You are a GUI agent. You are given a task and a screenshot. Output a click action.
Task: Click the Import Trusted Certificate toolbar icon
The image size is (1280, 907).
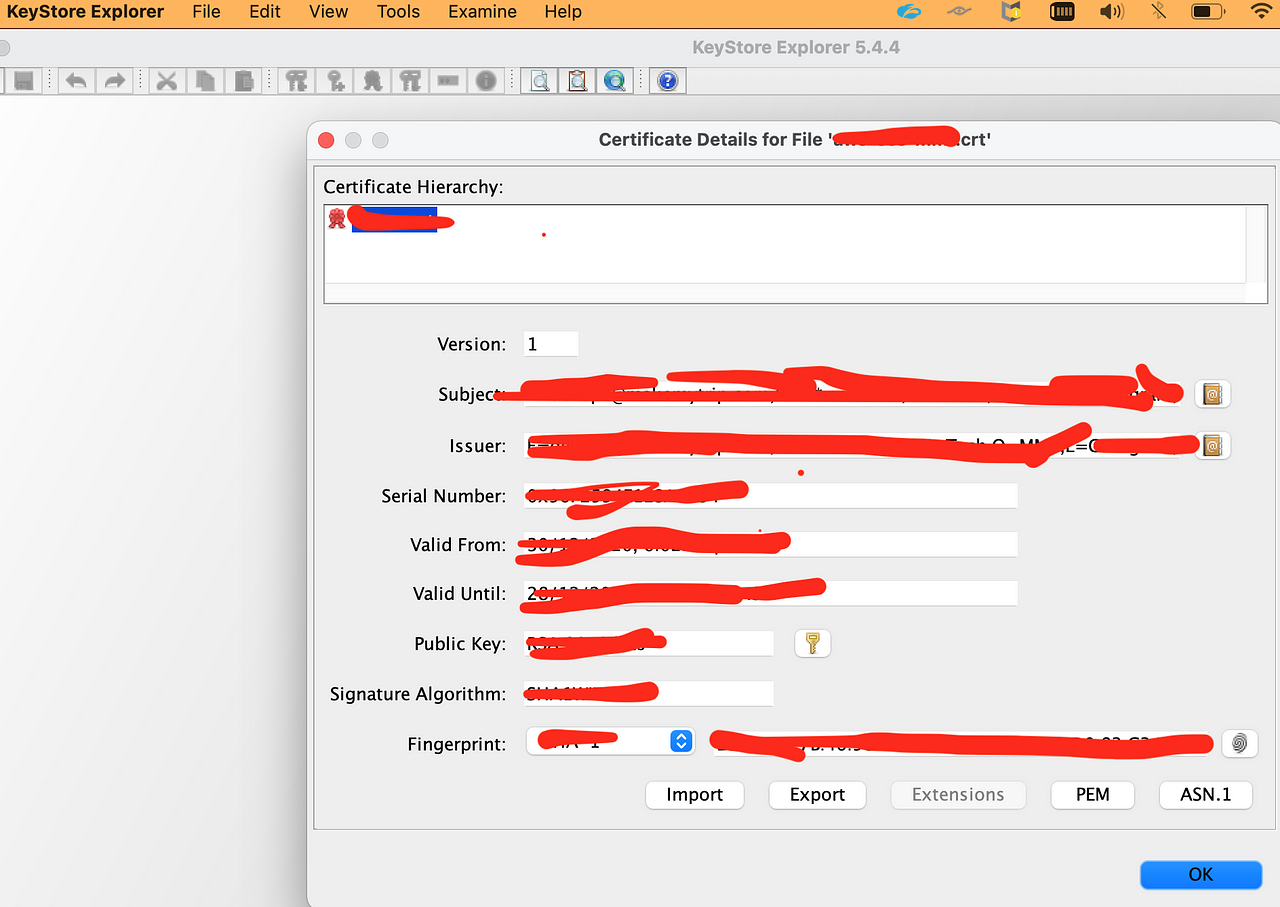[x=373, y=81]
